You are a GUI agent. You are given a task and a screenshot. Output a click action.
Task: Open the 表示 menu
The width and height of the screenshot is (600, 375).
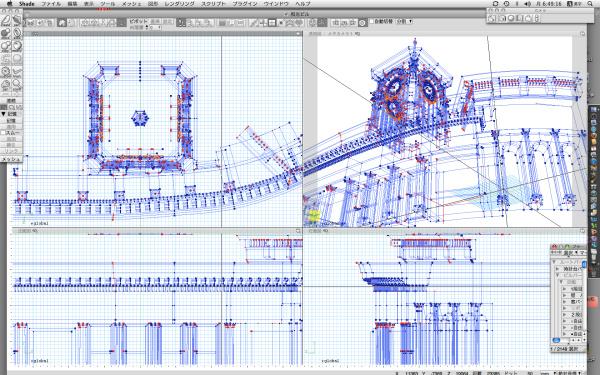(88, 4)
